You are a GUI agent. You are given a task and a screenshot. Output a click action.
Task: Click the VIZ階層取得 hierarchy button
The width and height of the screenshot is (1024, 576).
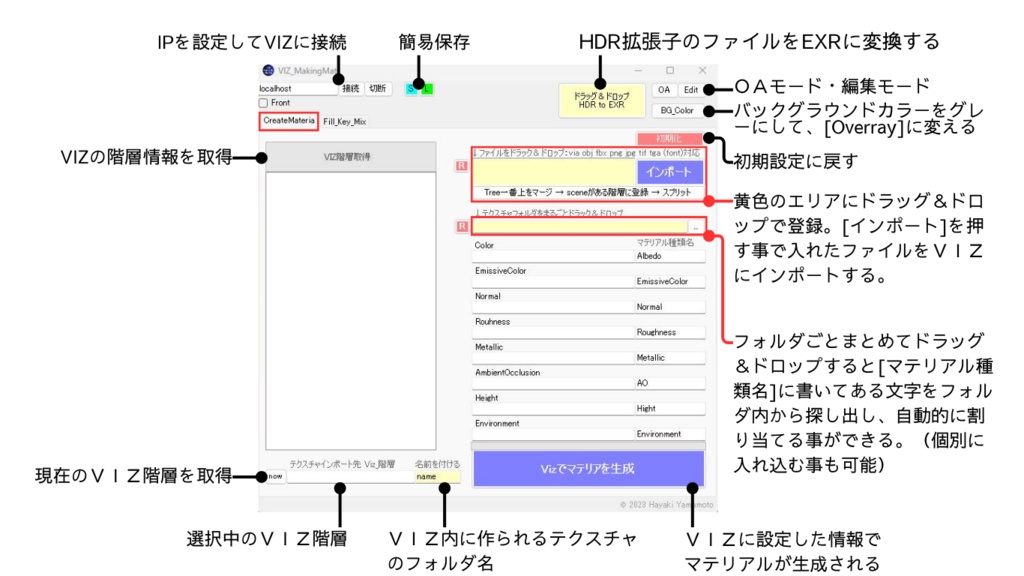[351, 155]
